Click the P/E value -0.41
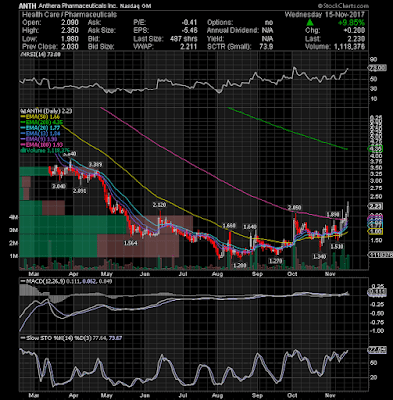This screenshot has height=400, width=393. point(189,22)
